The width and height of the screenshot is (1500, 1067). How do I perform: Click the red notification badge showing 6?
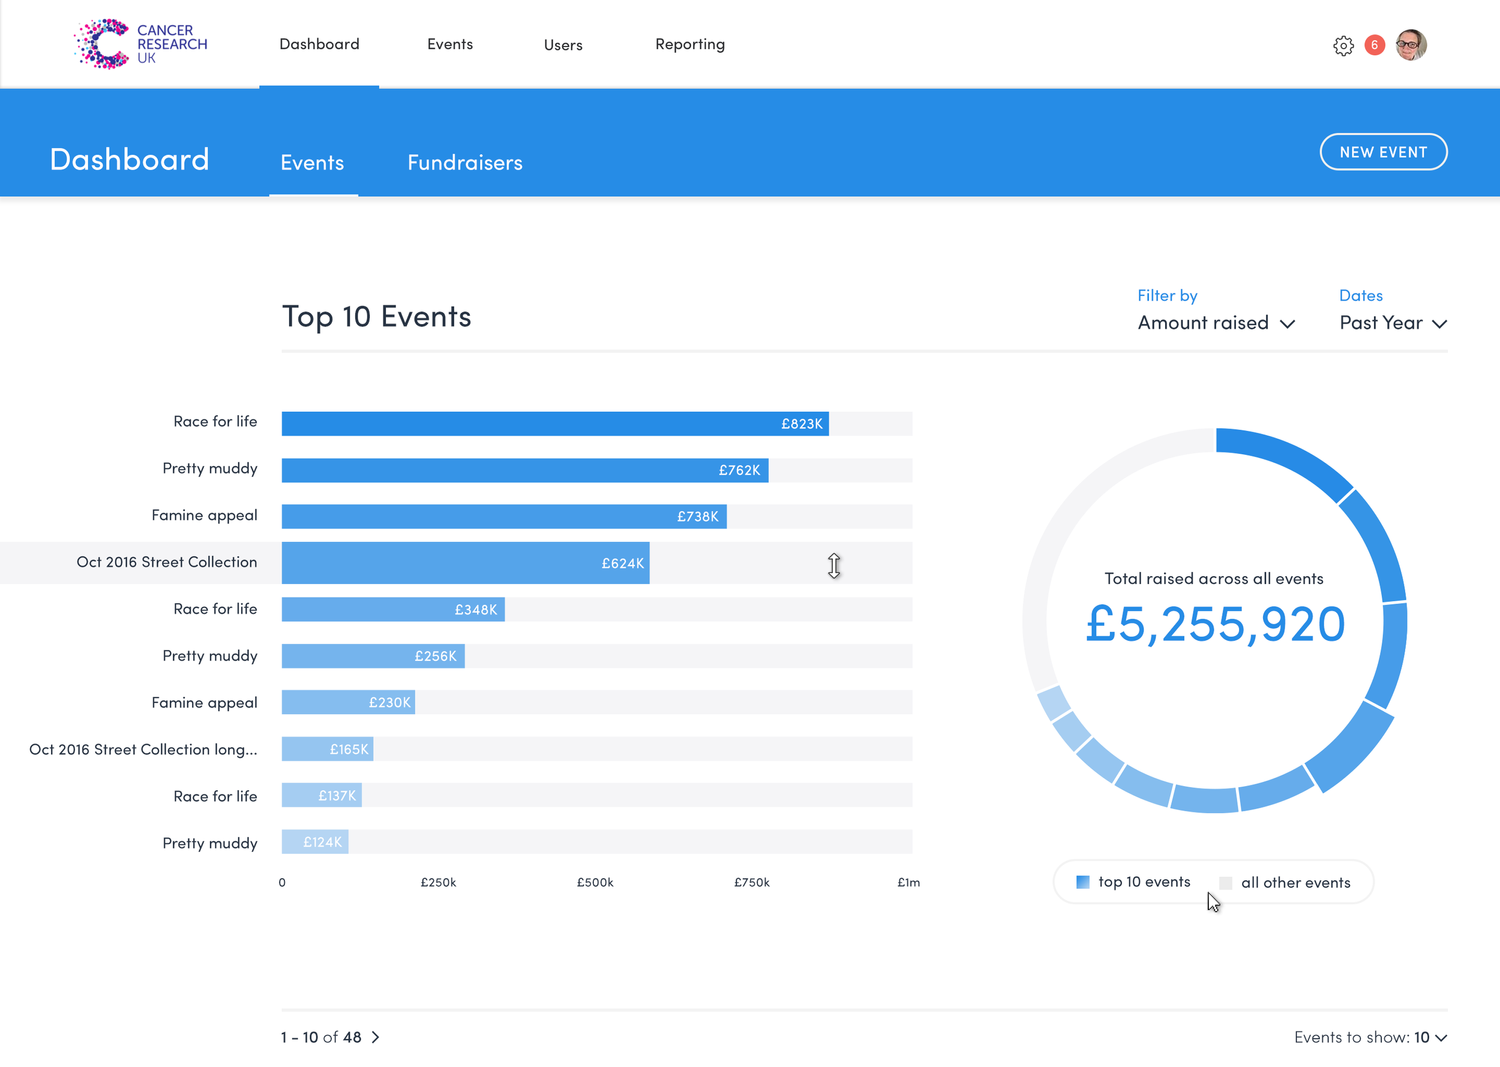(x=1374, y=45)
